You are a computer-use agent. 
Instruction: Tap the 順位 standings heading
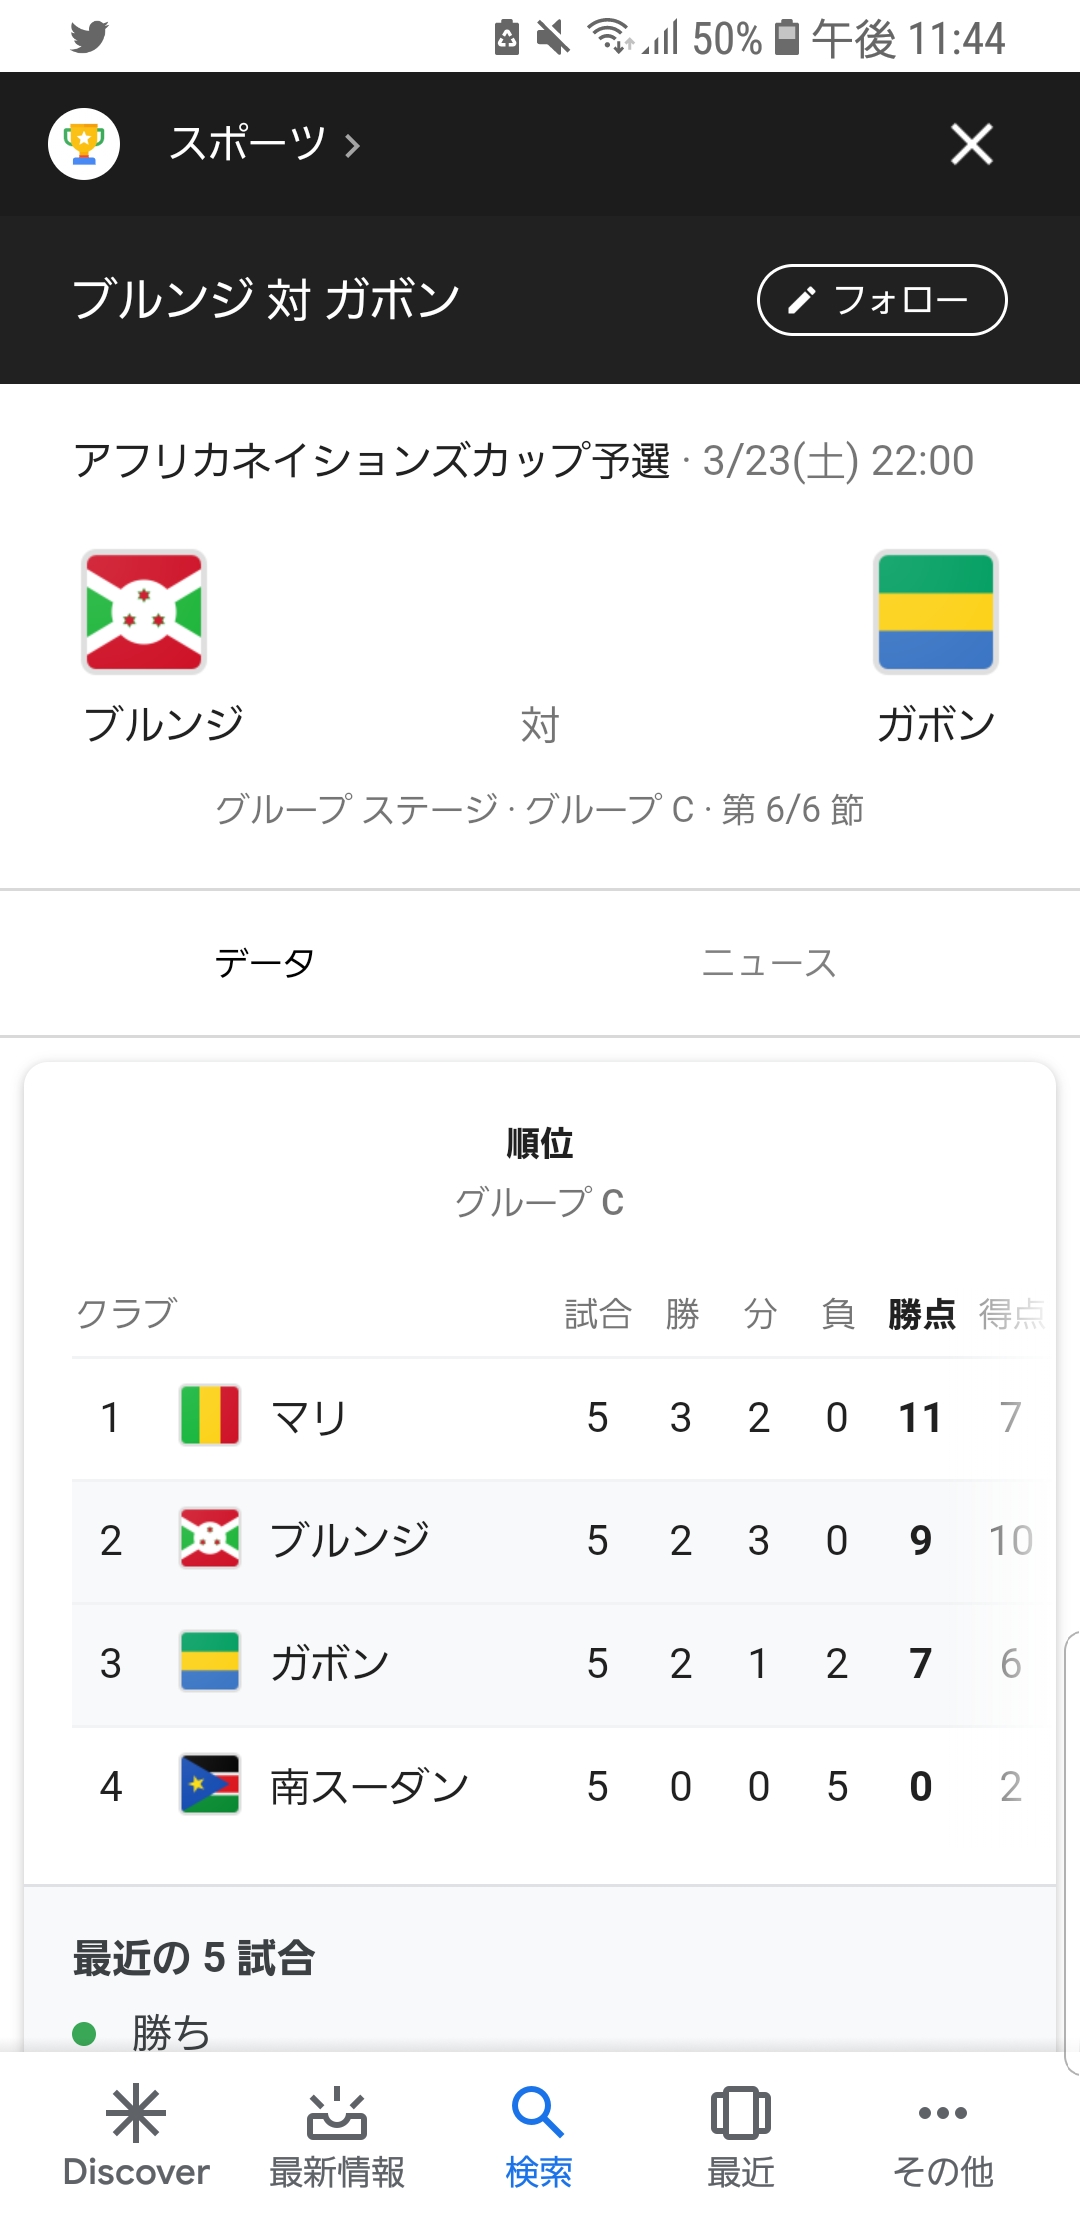[x=540, y=1143]
